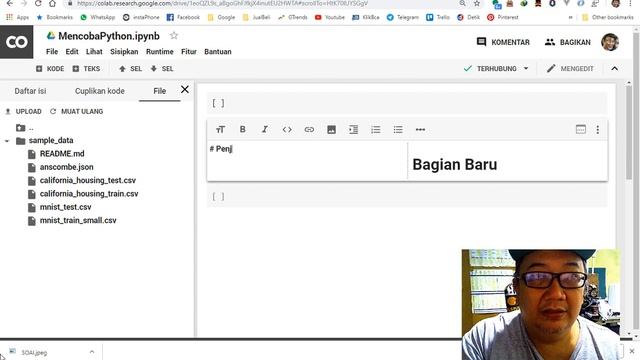Open the account profile avatar
This screenshot has height=360, width=640.
pos(610,42)
